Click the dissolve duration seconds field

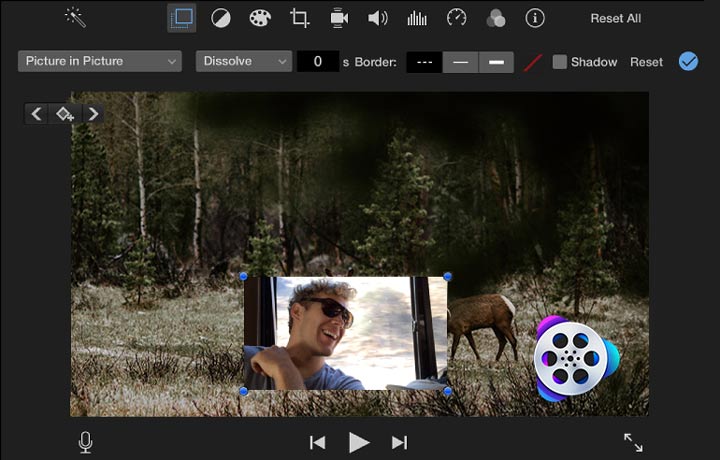coord(318,61)
